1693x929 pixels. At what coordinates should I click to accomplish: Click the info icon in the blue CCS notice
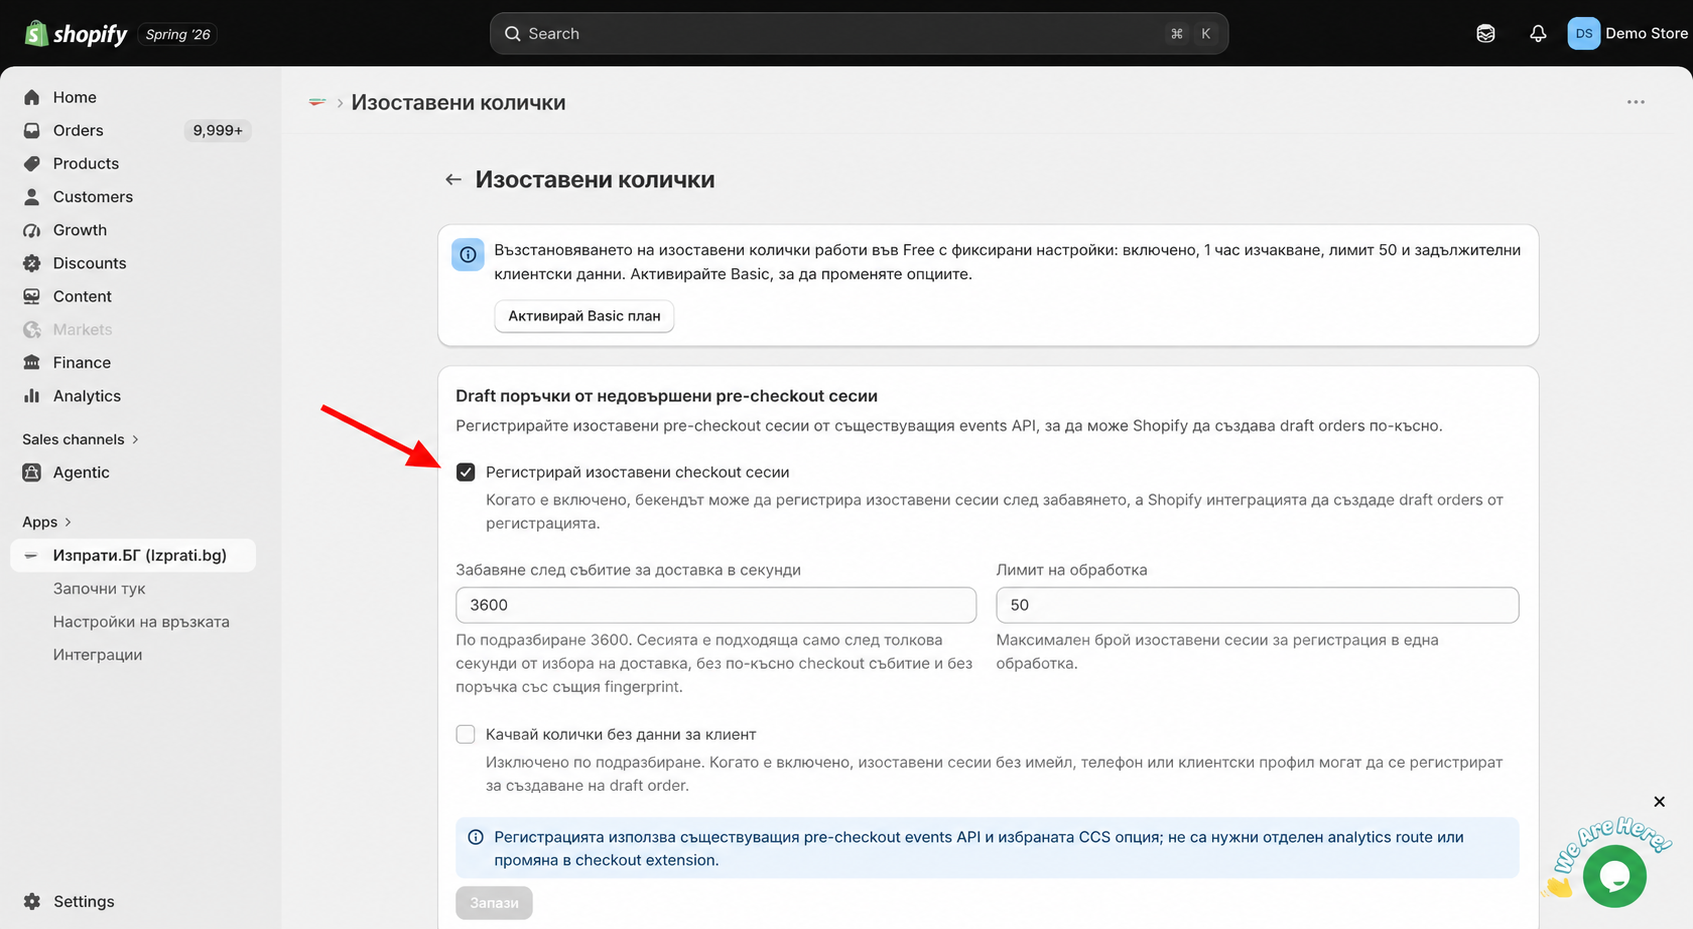[476, 837]
